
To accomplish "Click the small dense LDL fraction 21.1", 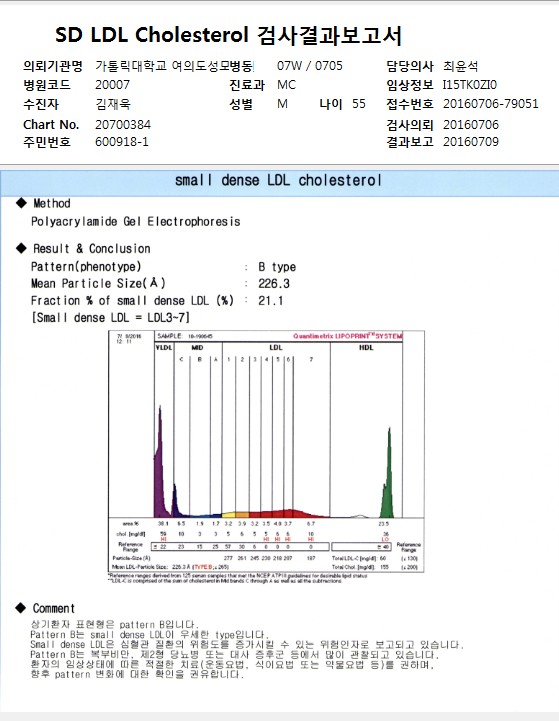I will tap(271, 300).
